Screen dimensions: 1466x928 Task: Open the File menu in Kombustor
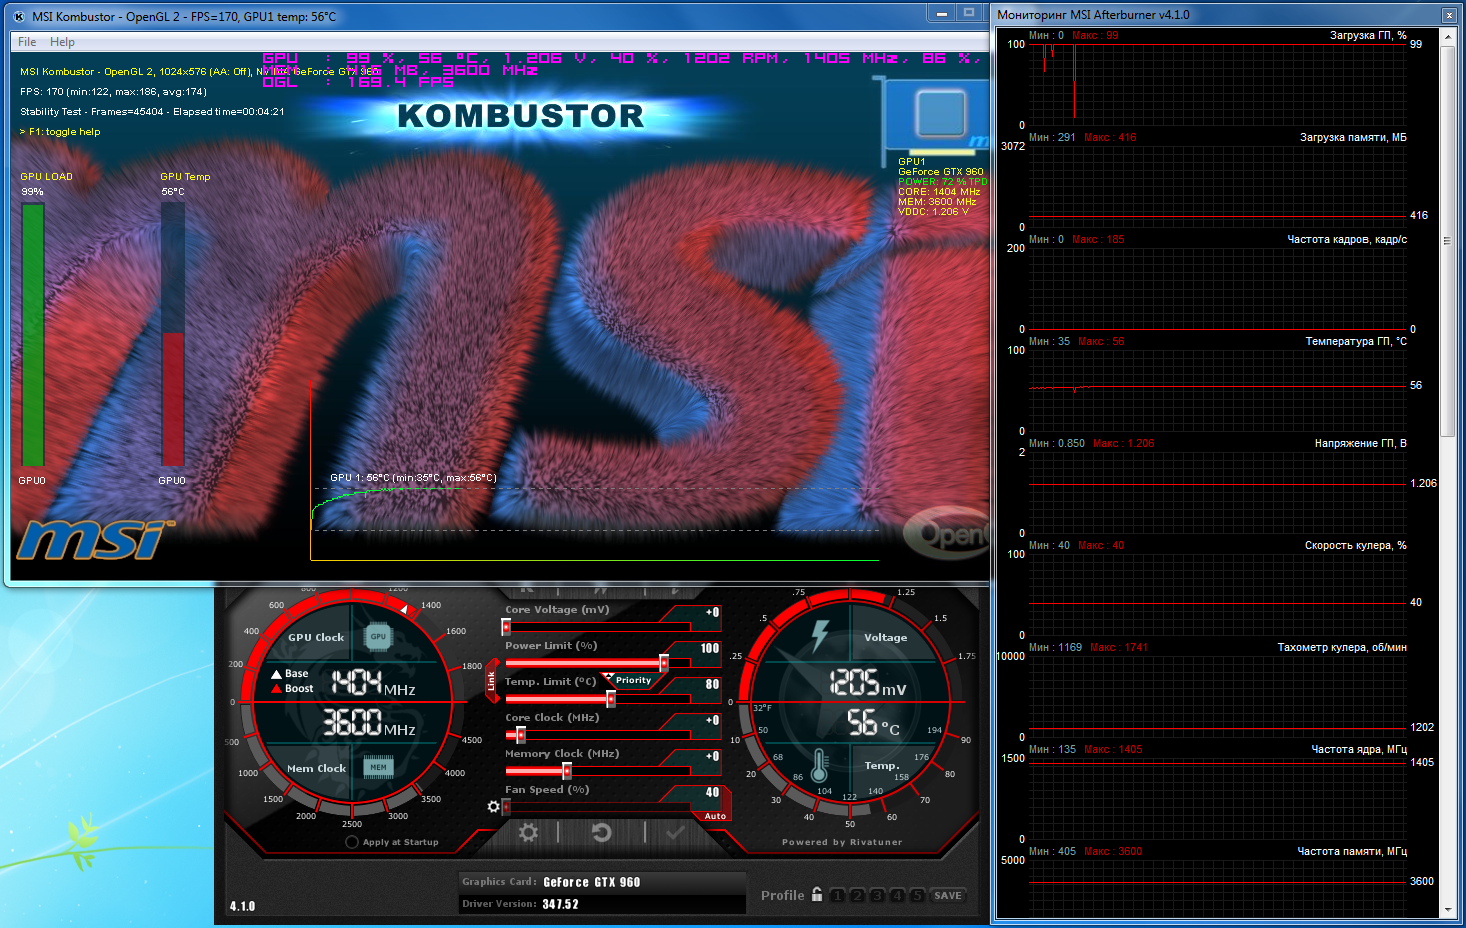click(x=27, y=42)
